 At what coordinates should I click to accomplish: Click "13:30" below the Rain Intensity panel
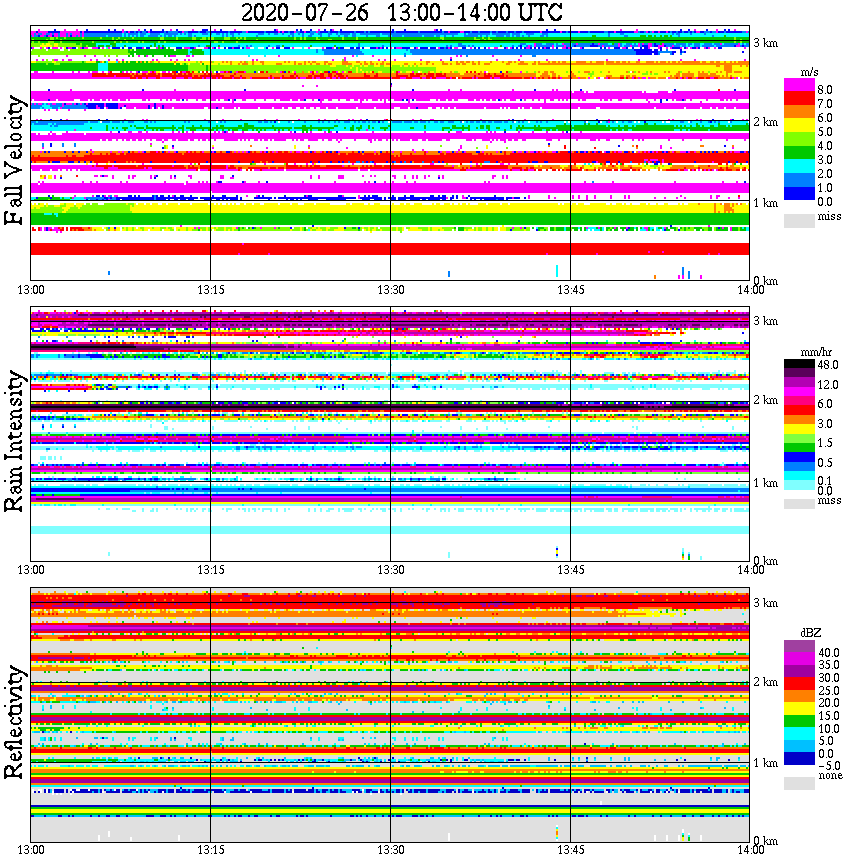390,570
